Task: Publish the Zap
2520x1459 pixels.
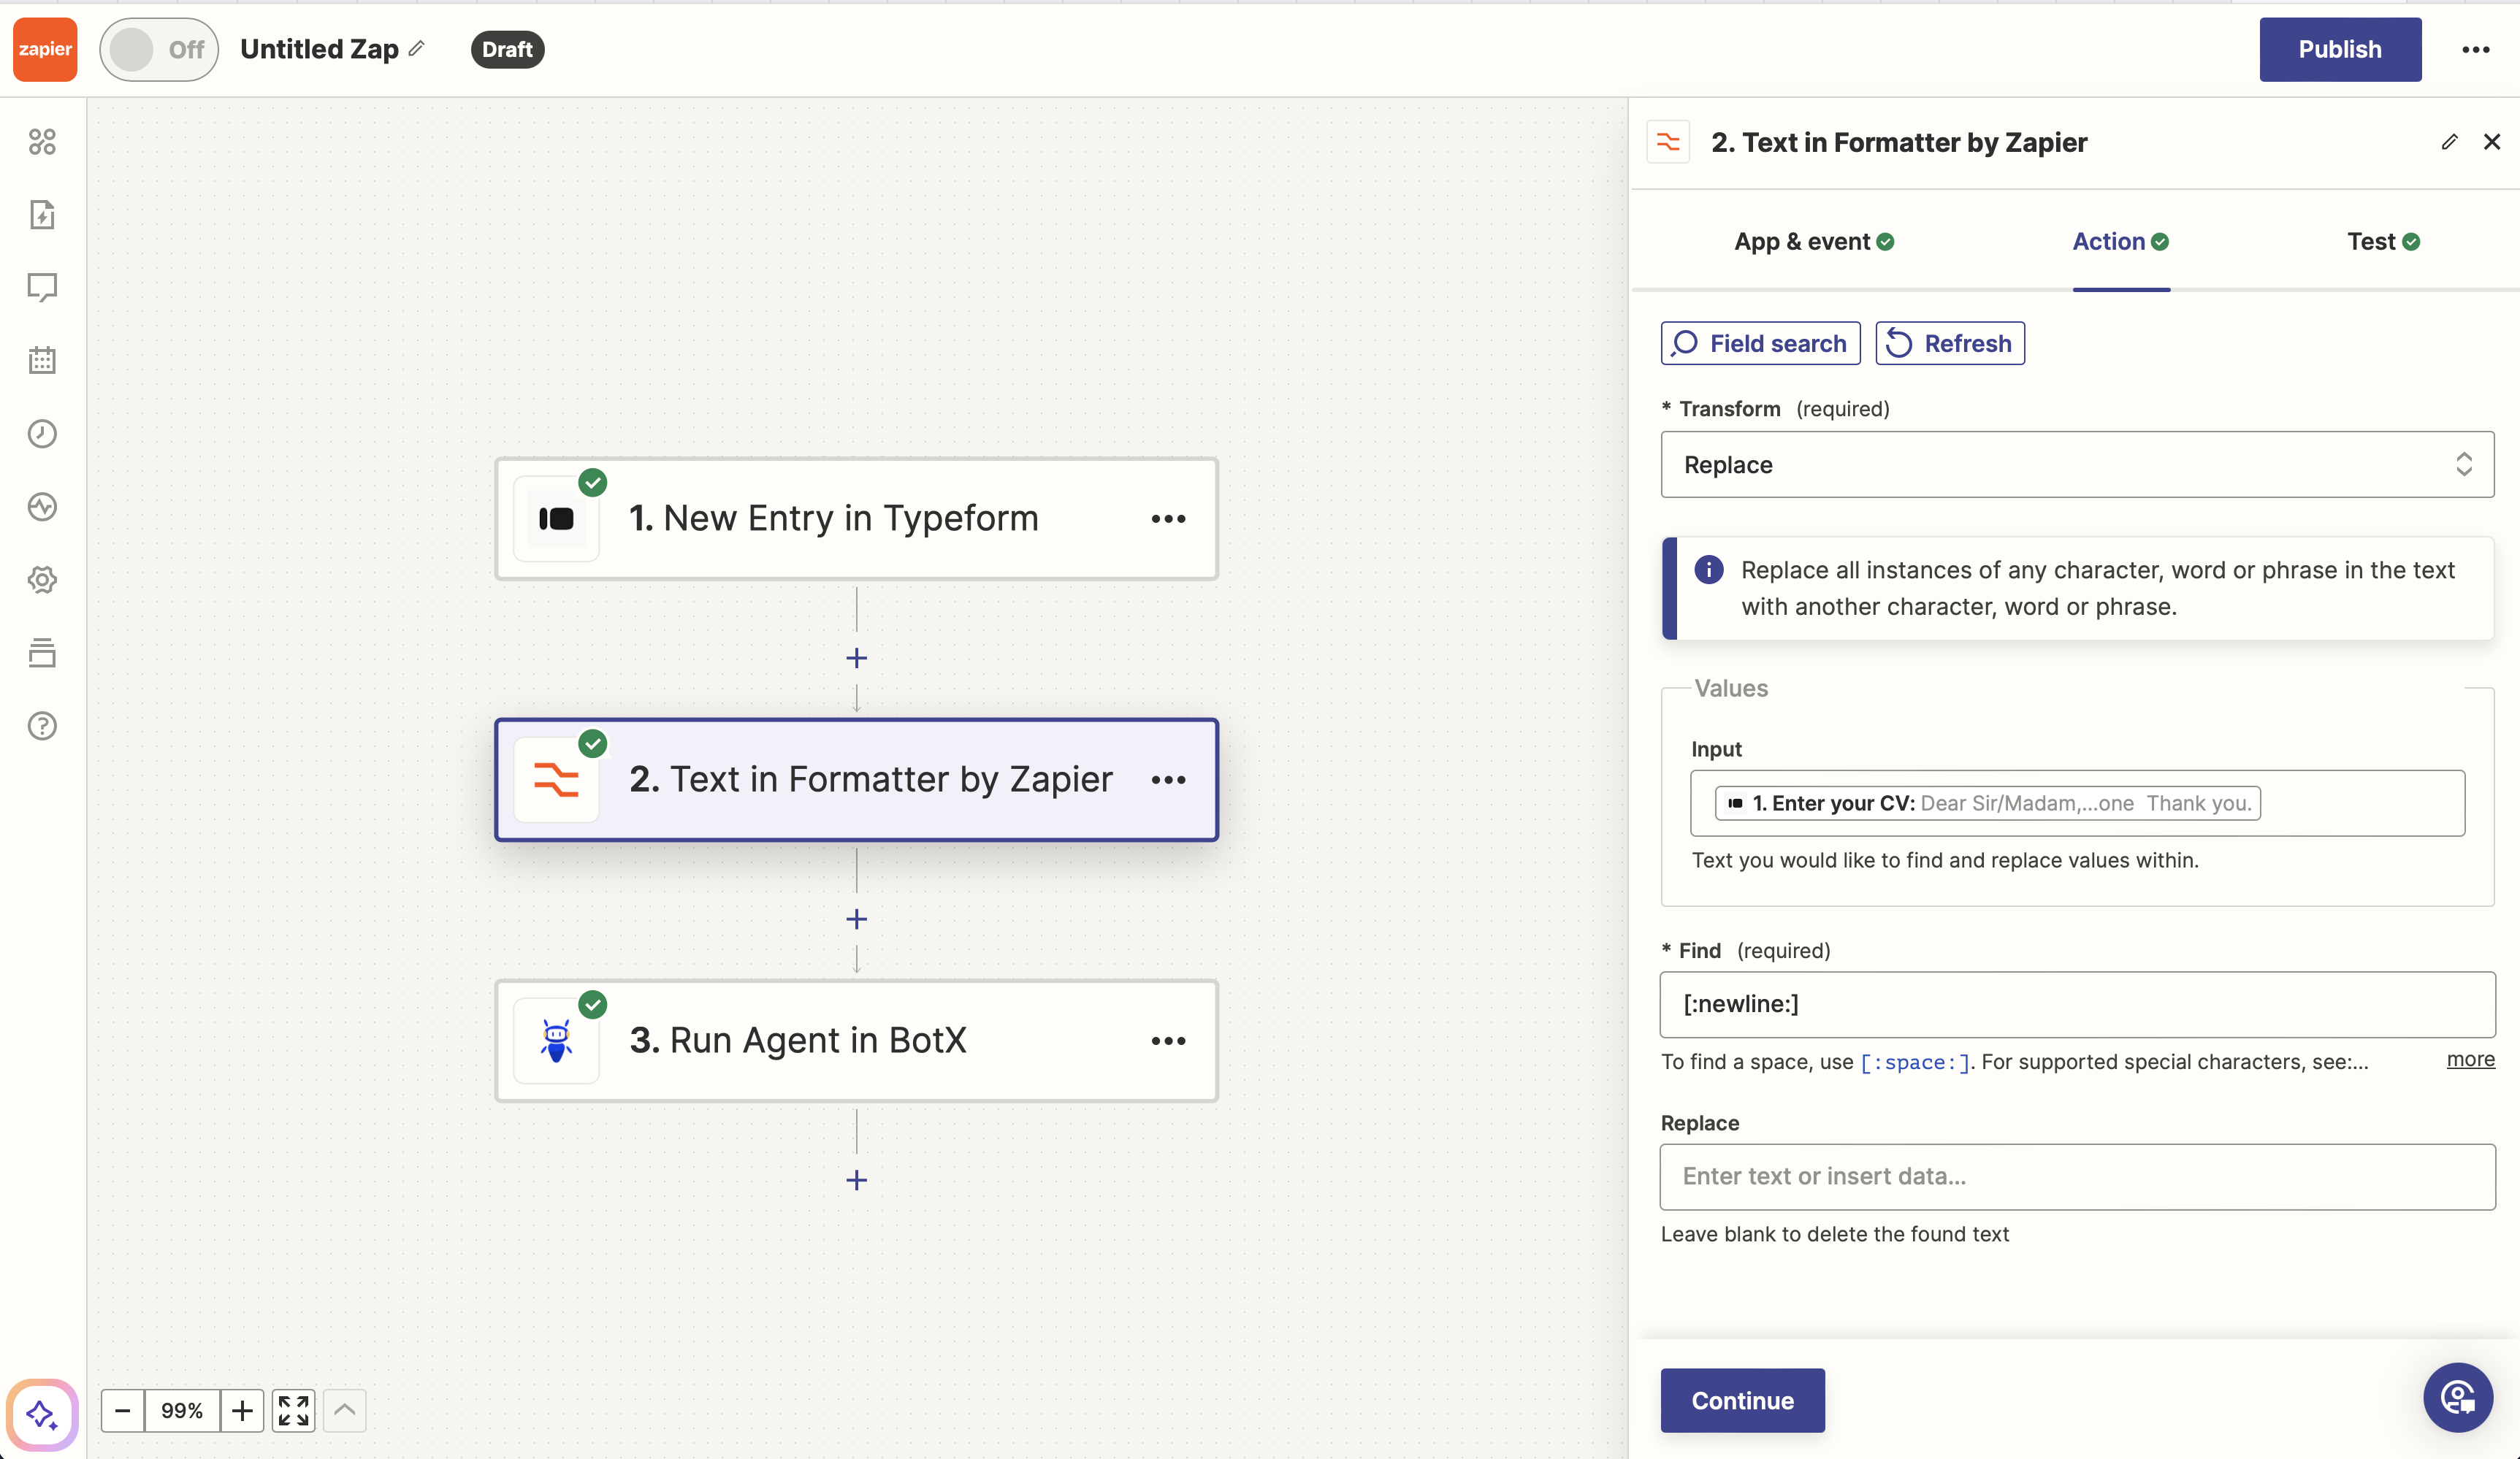Action: [x=2339, y=49]
